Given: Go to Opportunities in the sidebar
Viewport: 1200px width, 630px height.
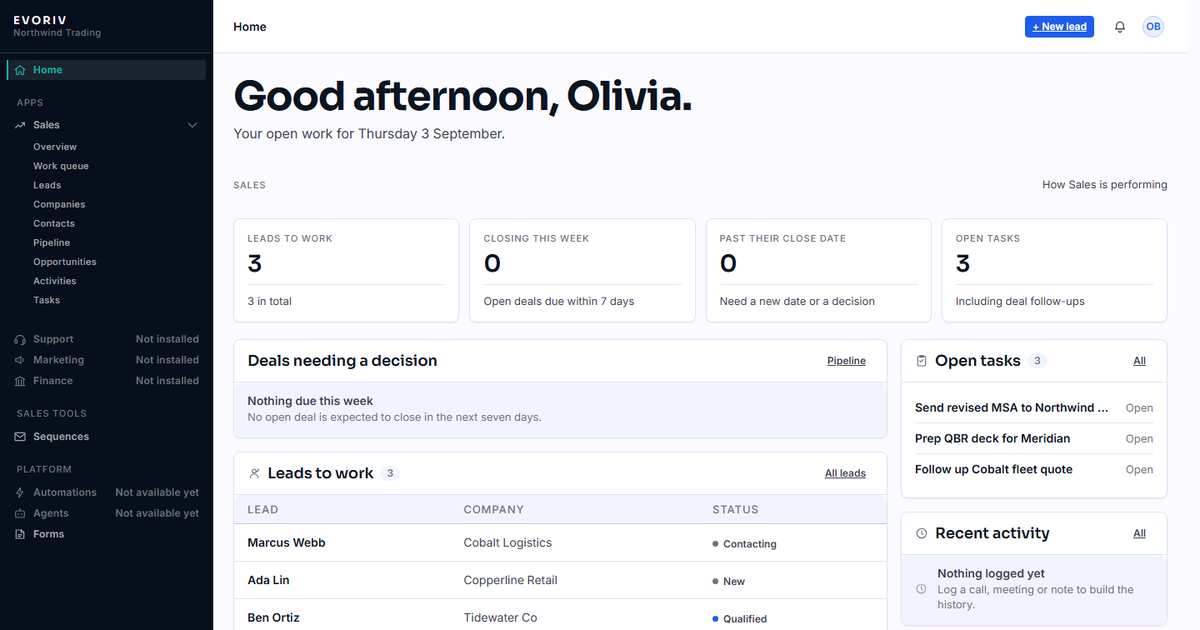Looking at the screenshot, I should pyautogui.click(x=65, y=262).
